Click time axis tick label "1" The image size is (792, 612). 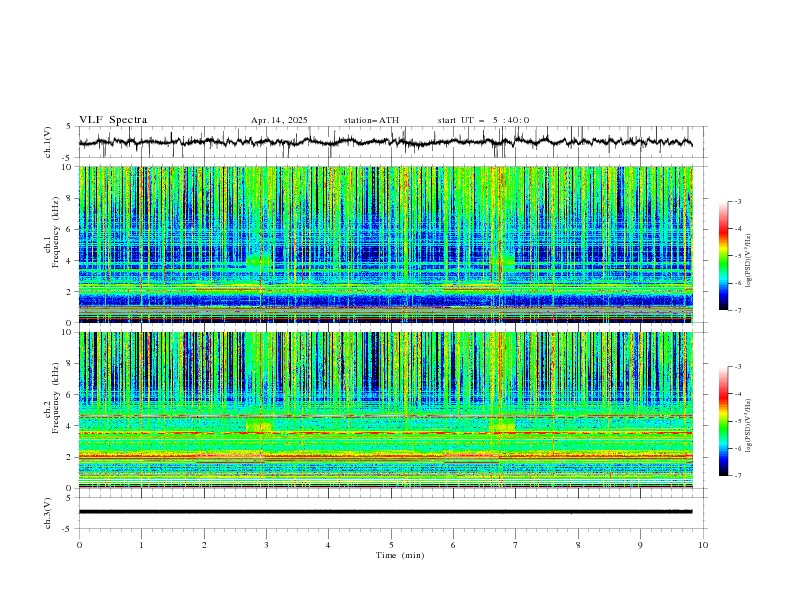[141, 545]
